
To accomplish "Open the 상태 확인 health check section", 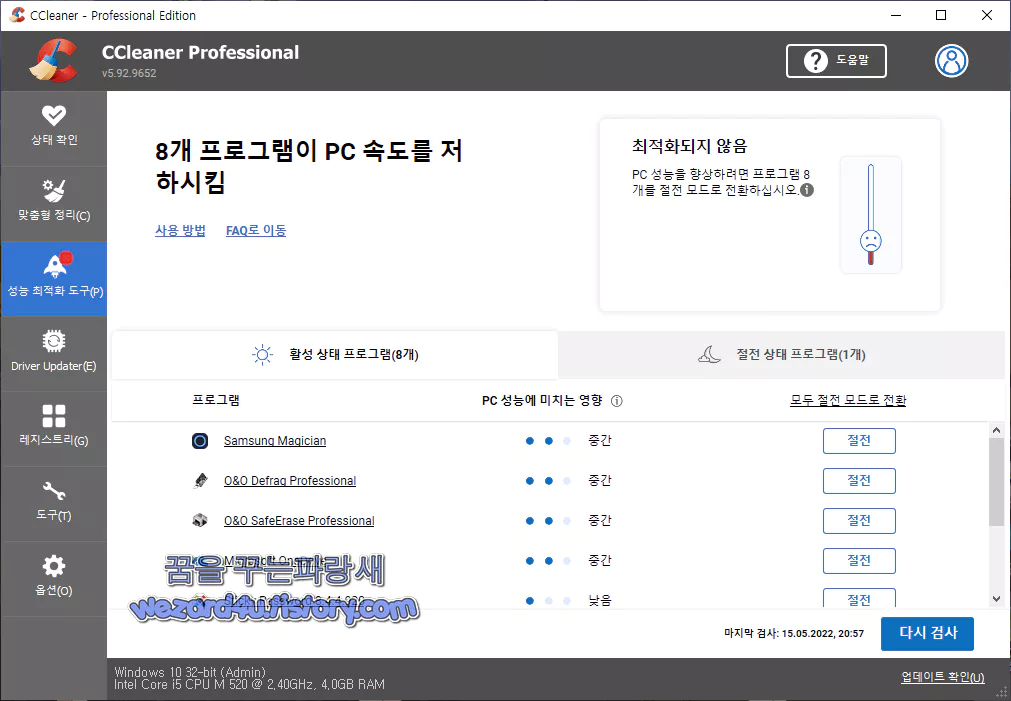I will [54, 127].
